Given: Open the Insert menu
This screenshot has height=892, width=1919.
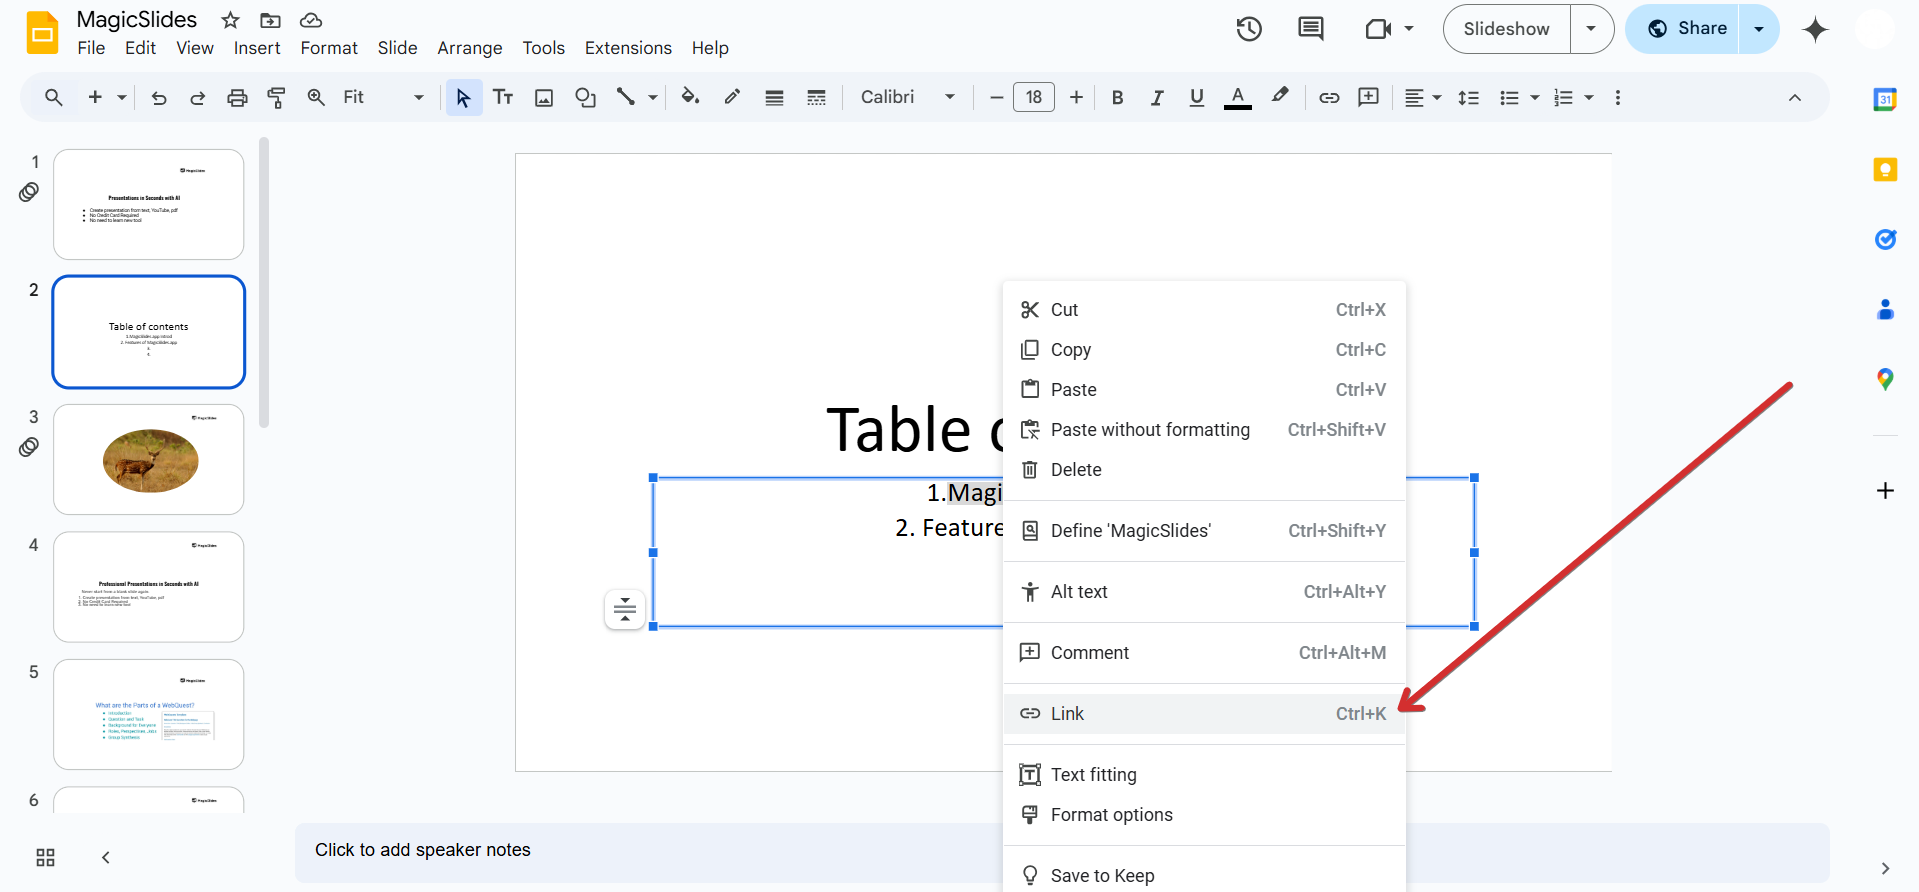Looking at the screenshot, I should [257, 48].
